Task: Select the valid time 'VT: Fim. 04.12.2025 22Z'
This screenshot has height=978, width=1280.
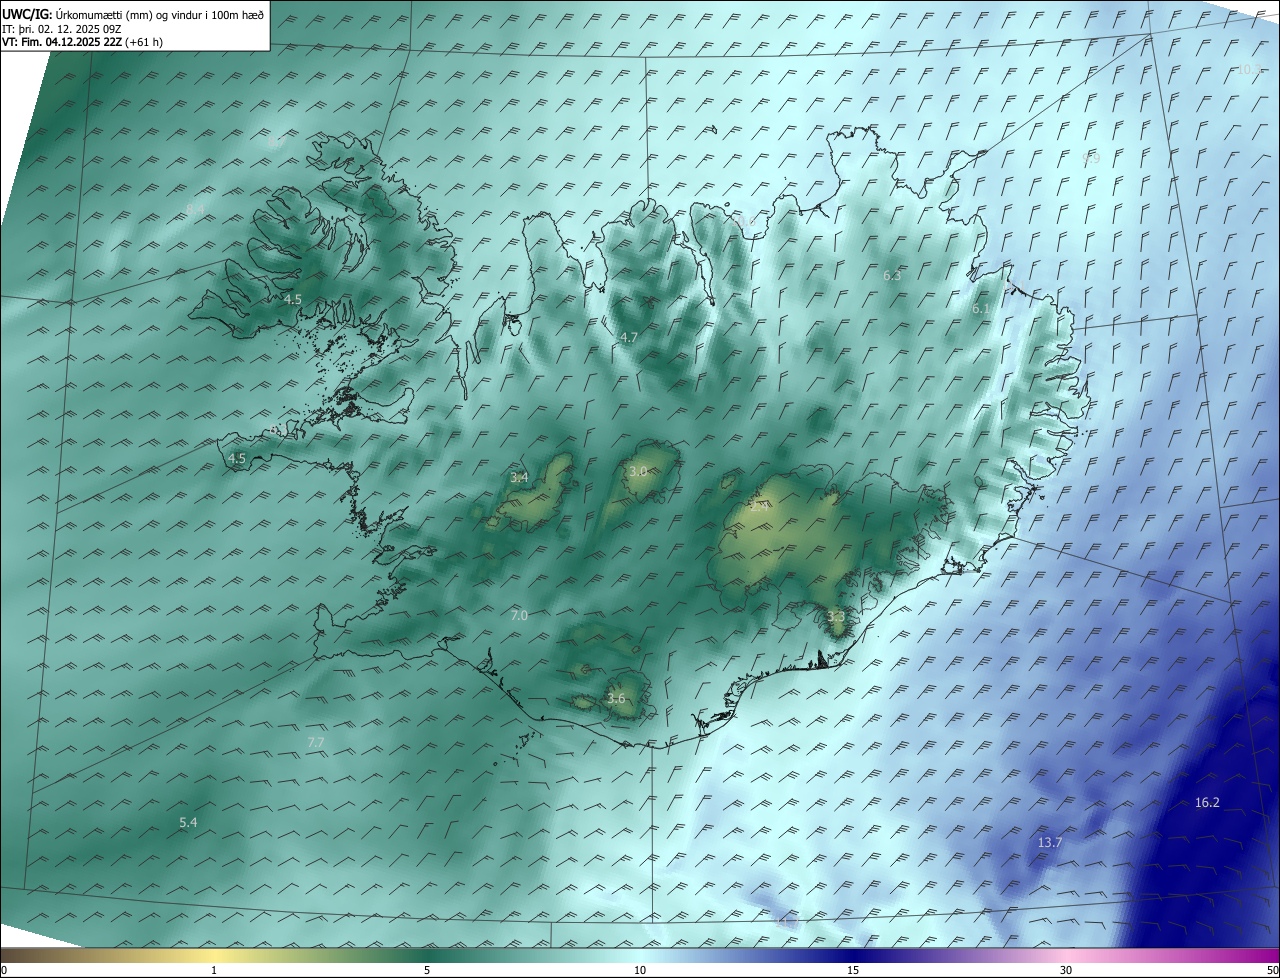Action: tap(62, 42)
